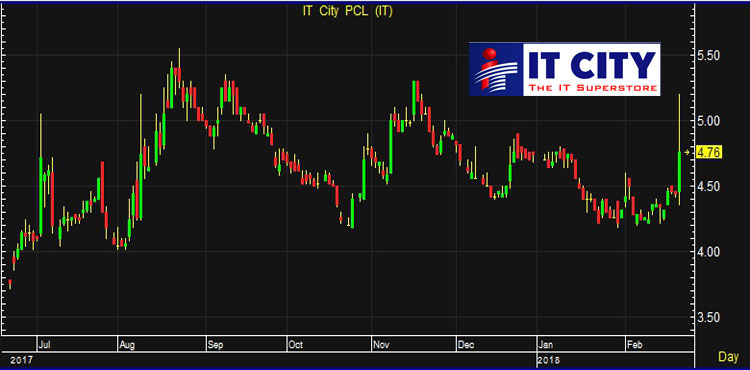Click the IT CITY superstore logo

tap(564, 69)
